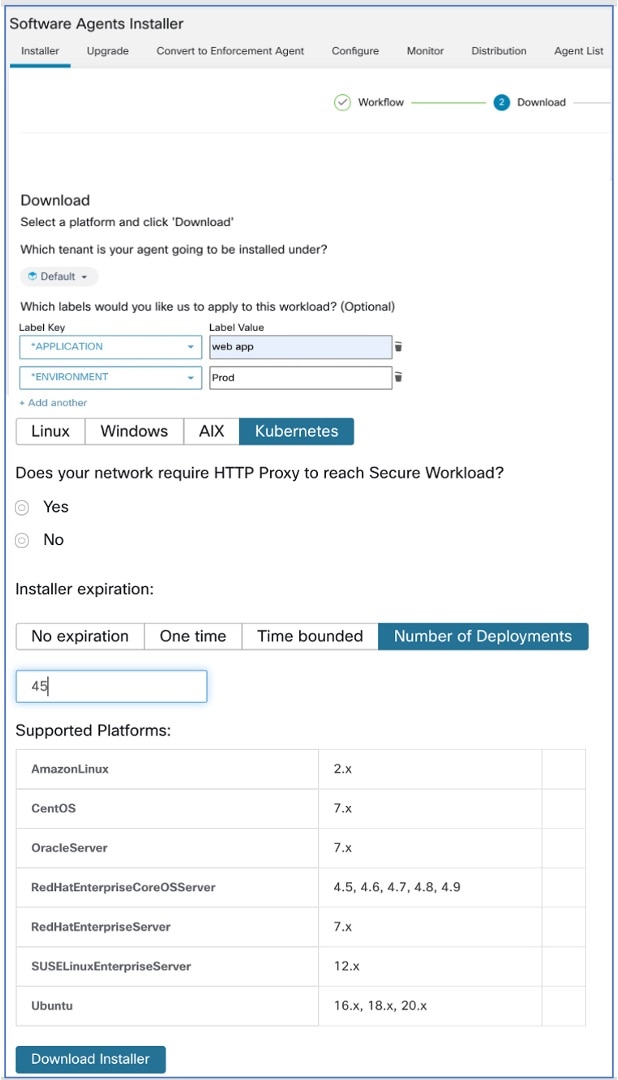Set installer expiration to Time bounded
Viewport: 618px width, 1080px height.
click(x=310, y=636)
